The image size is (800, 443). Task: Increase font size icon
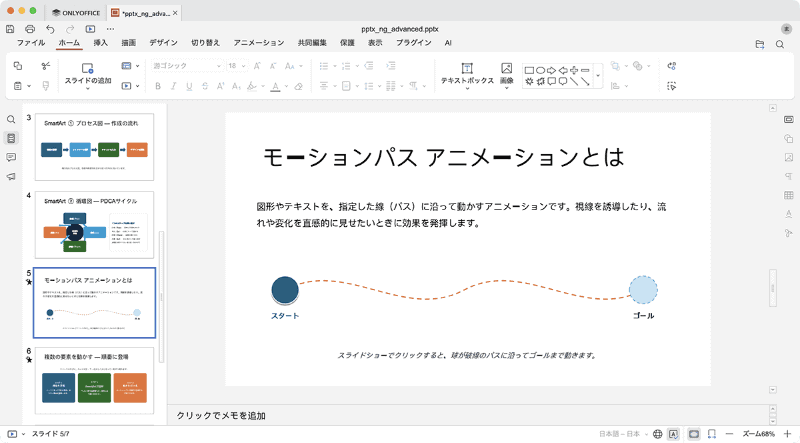pos(258,66)
